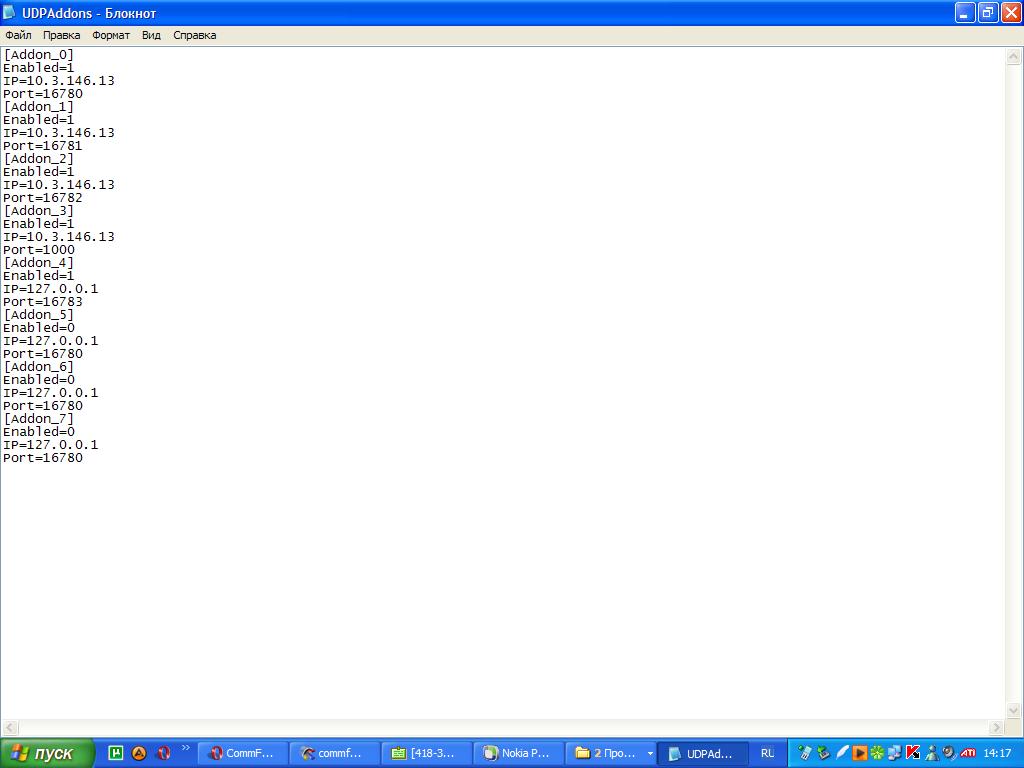Click the пуск Start button
This screenshot has width=1024, height=768.
(46, 753)
